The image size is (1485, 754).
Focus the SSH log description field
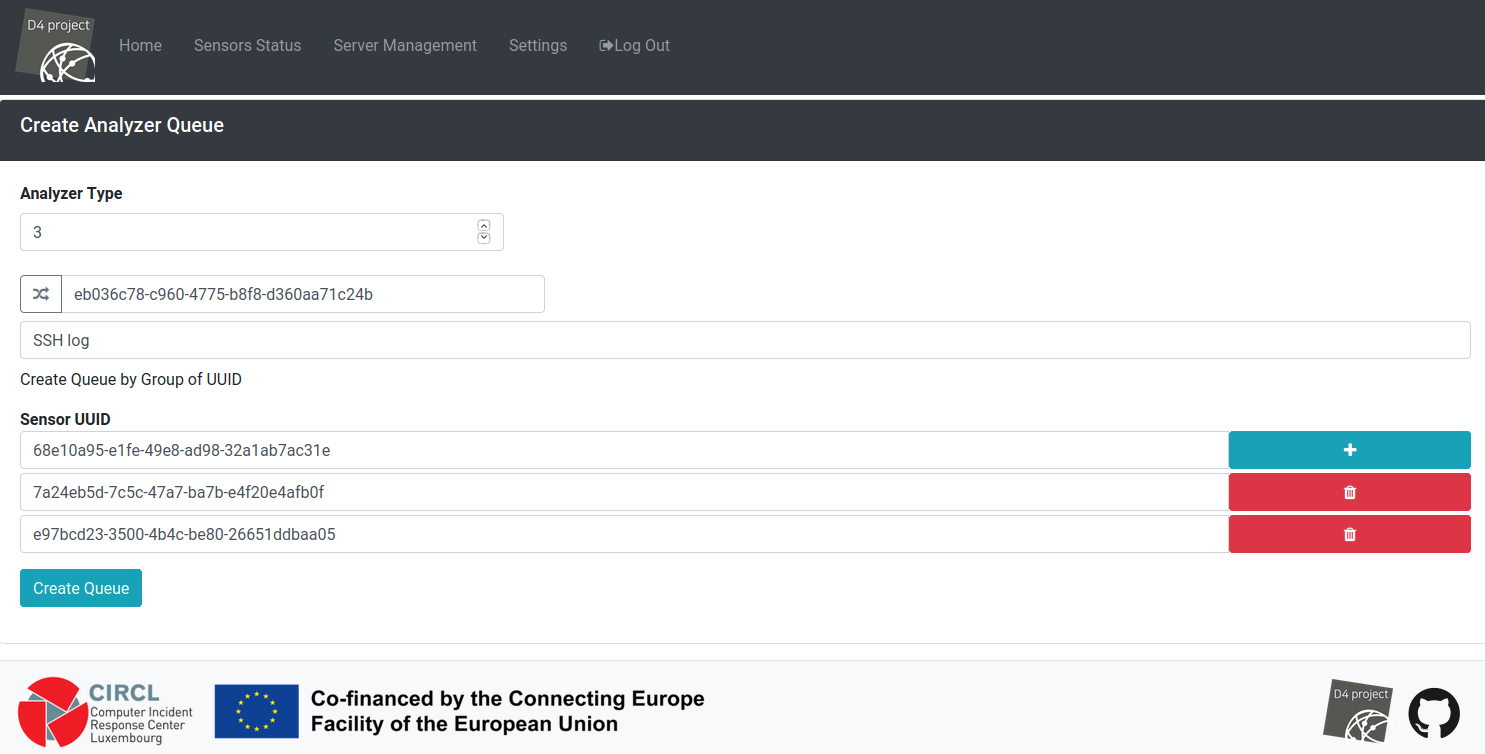point(745,340)
